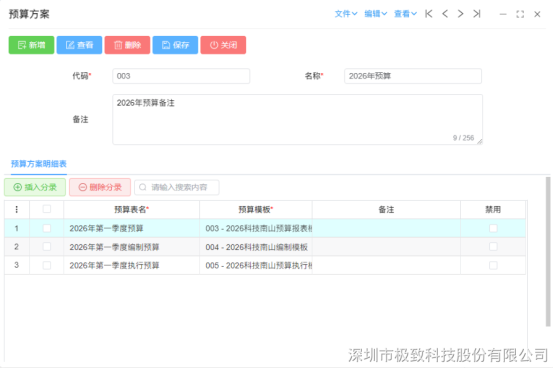
Task: Toggle the 禁用 checkbox in row 2
Action: click(493, 247)
